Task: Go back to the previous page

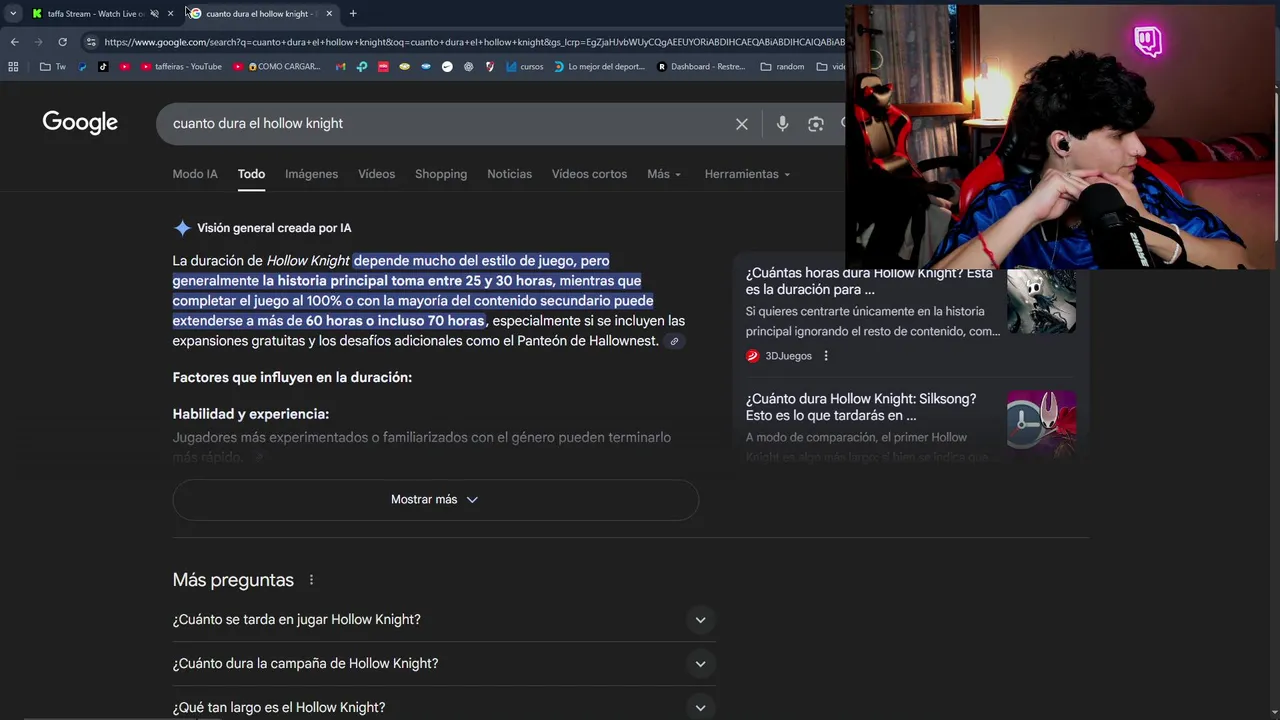Action: tap(14, 42)
